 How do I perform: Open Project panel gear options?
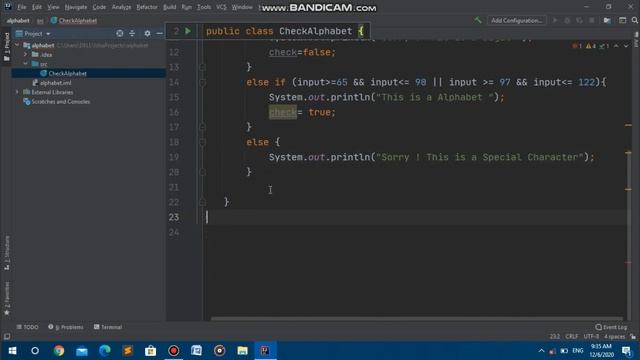point(147,33)
